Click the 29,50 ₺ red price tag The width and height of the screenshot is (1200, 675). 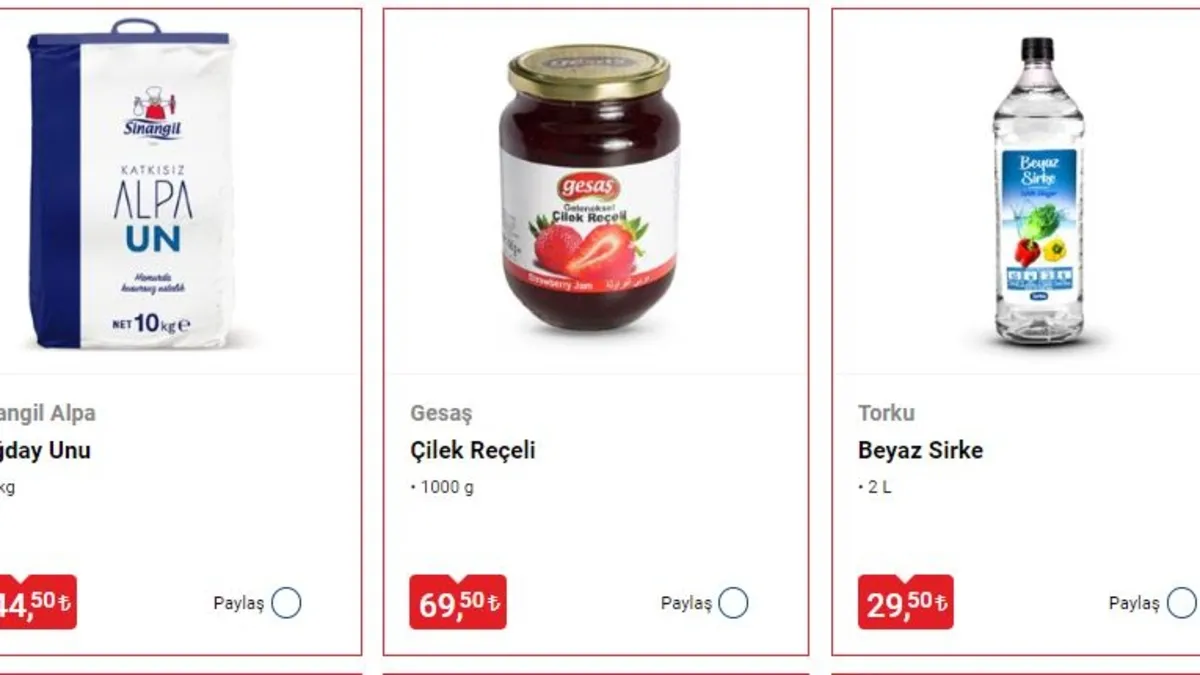coord(906,603)
